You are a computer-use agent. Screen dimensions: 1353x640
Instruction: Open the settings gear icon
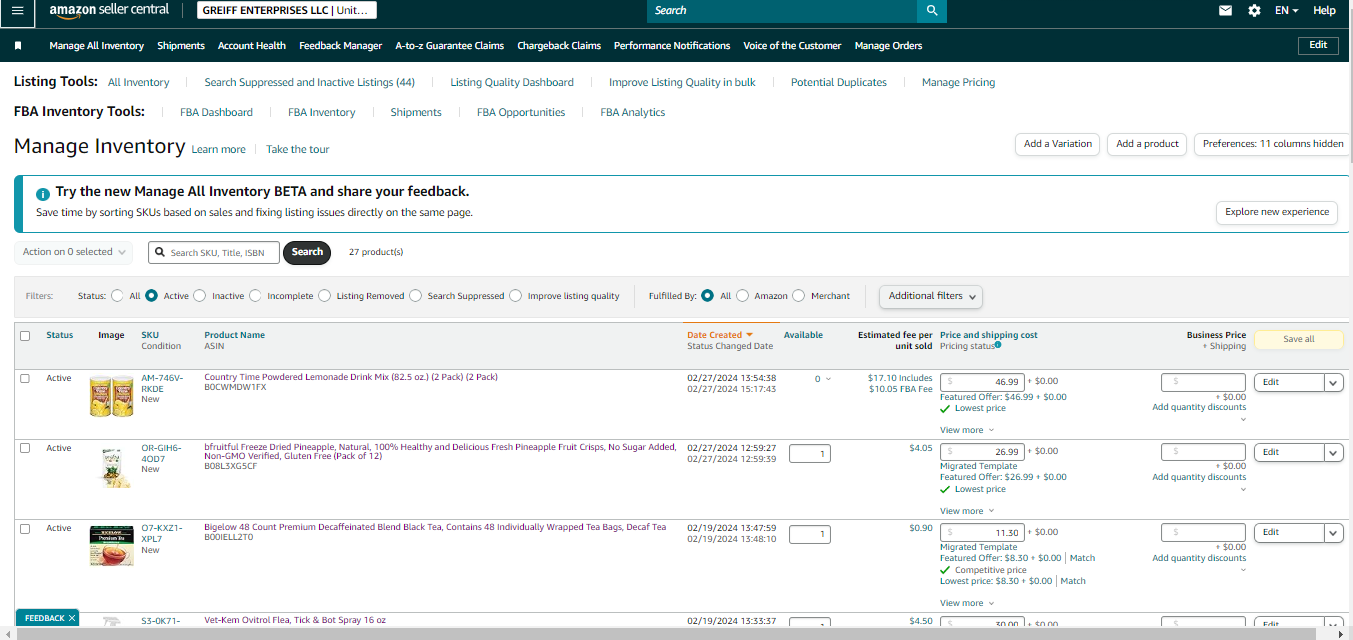coord(1254,10)
